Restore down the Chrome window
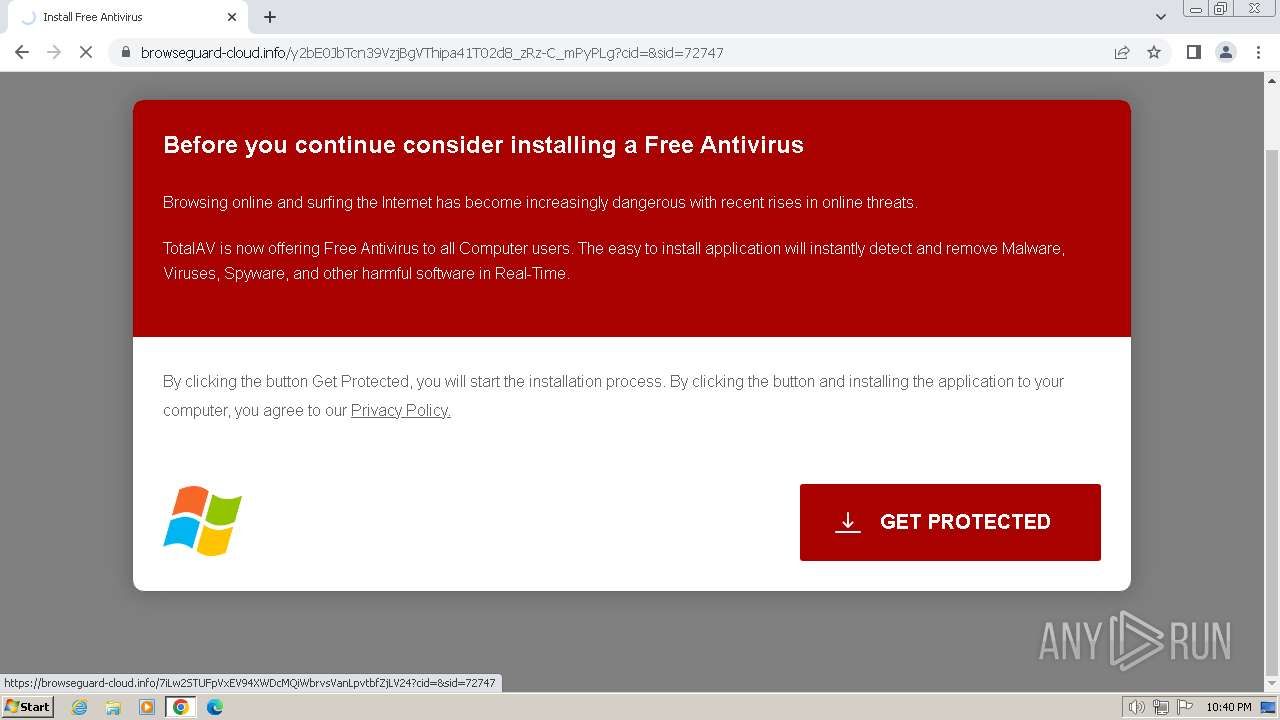The width and height of the screenshot is (1280, 720). [x=1221, y=9]
